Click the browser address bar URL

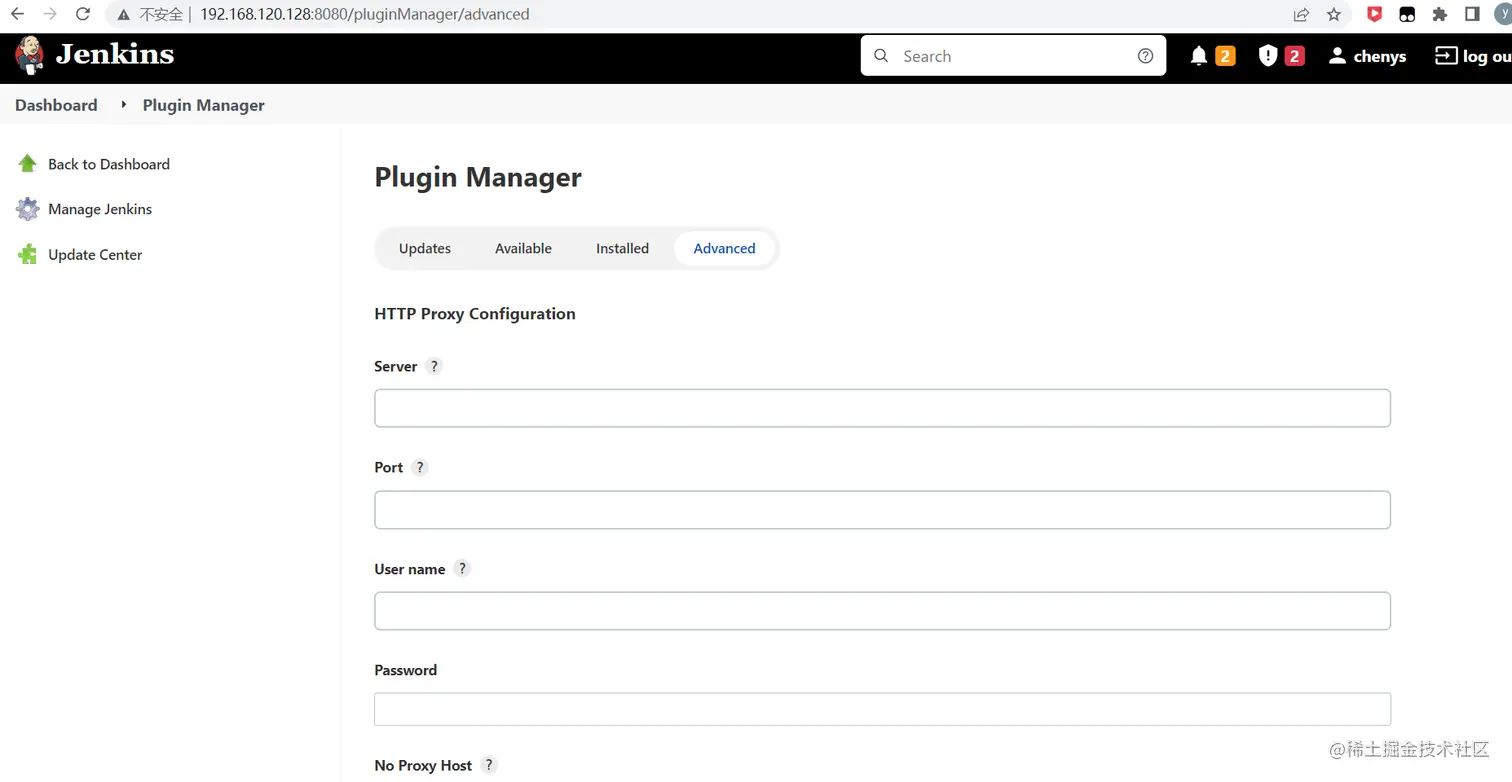(x=364, y=14)
